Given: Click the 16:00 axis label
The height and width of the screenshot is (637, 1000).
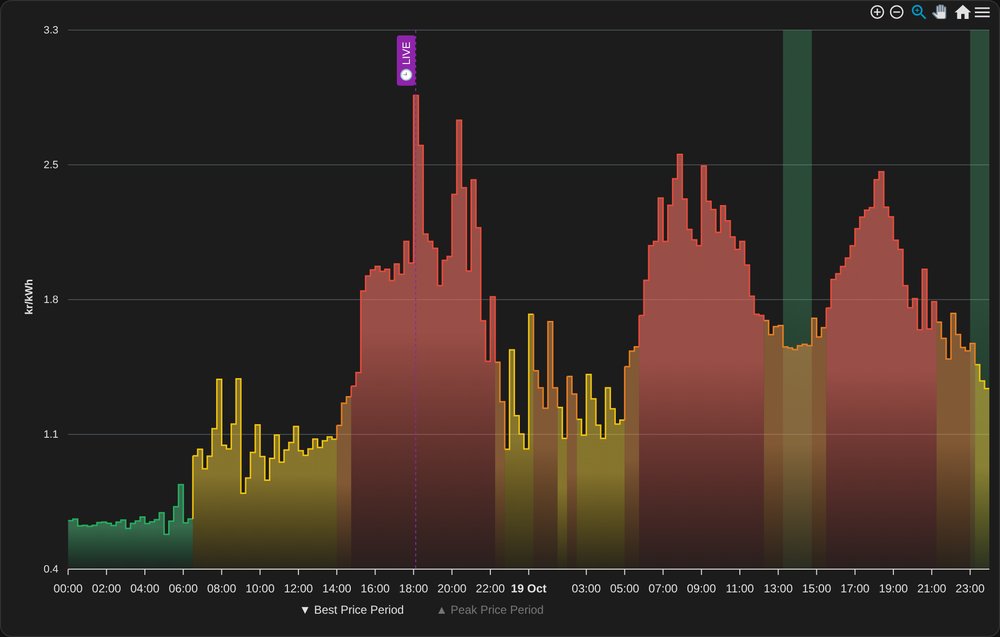Looking at the screenshot, I should 375,589.
